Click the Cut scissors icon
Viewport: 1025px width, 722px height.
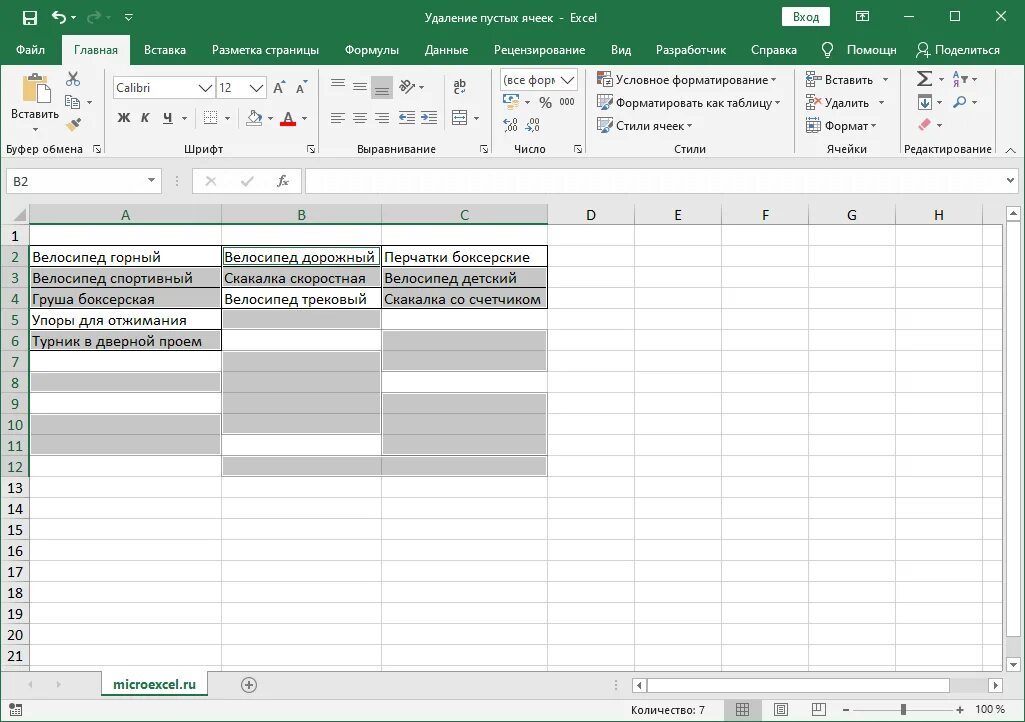[73, 80]
